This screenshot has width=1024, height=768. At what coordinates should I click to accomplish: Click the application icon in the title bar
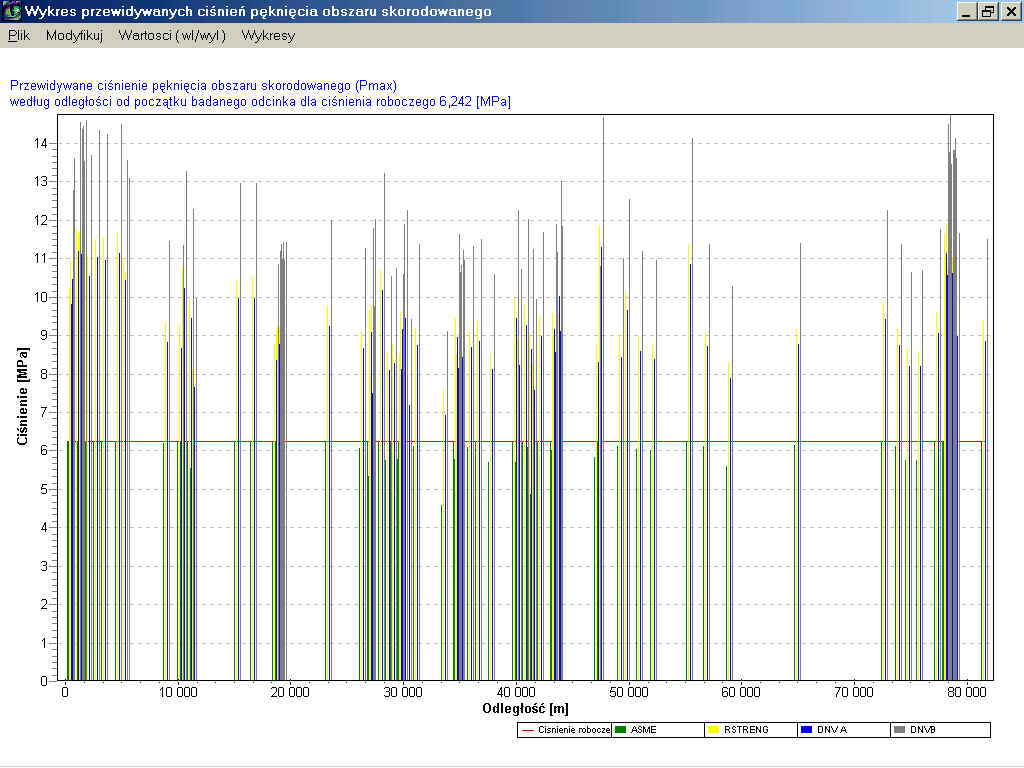point(11,11)
